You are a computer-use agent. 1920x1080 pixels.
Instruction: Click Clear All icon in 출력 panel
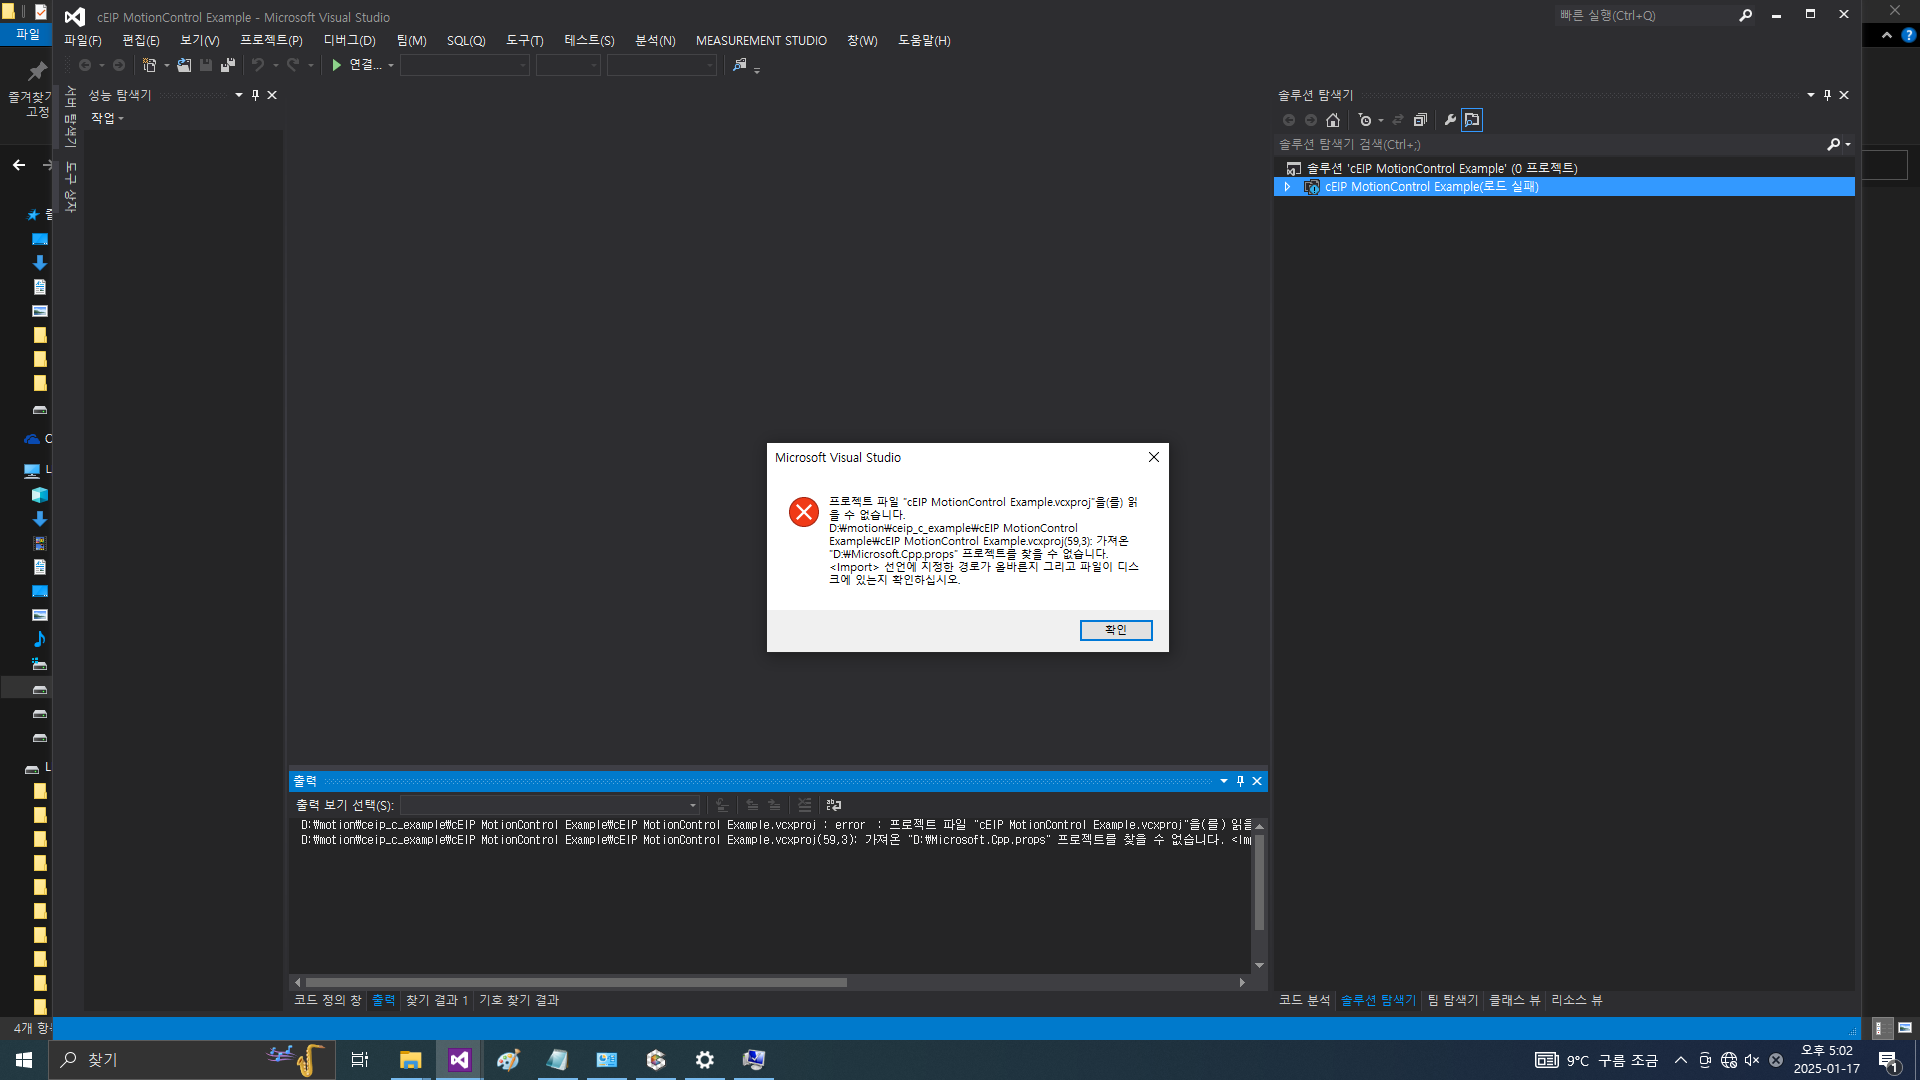click(x=805, y=805)
